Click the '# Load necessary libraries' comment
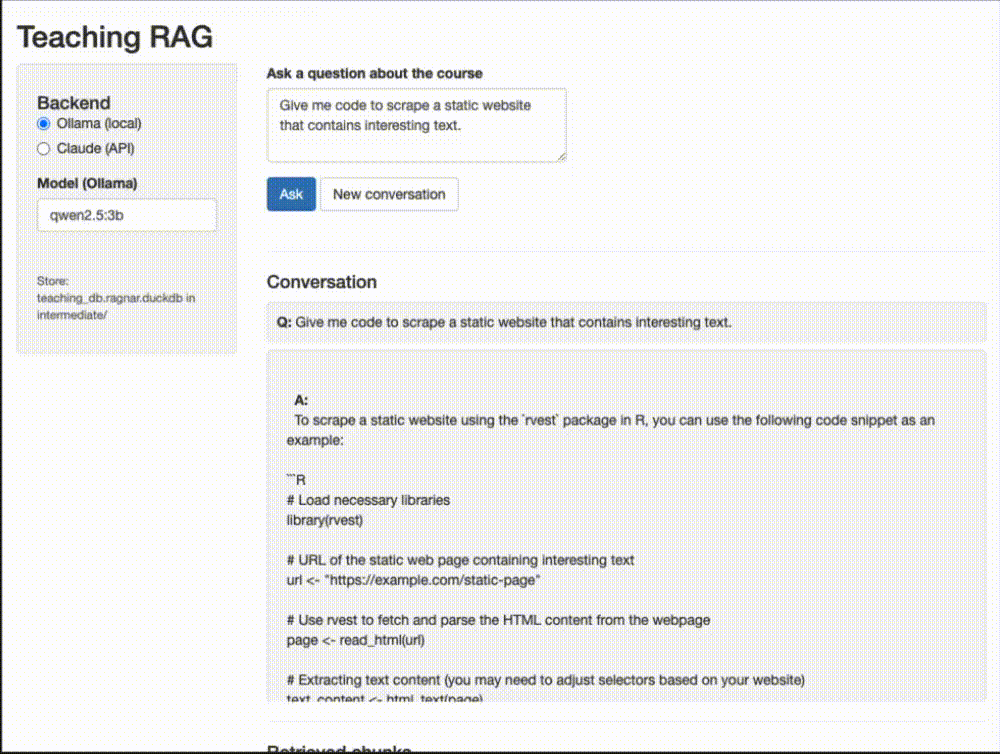The image size is (1000, 754). [x=368, y=500]
